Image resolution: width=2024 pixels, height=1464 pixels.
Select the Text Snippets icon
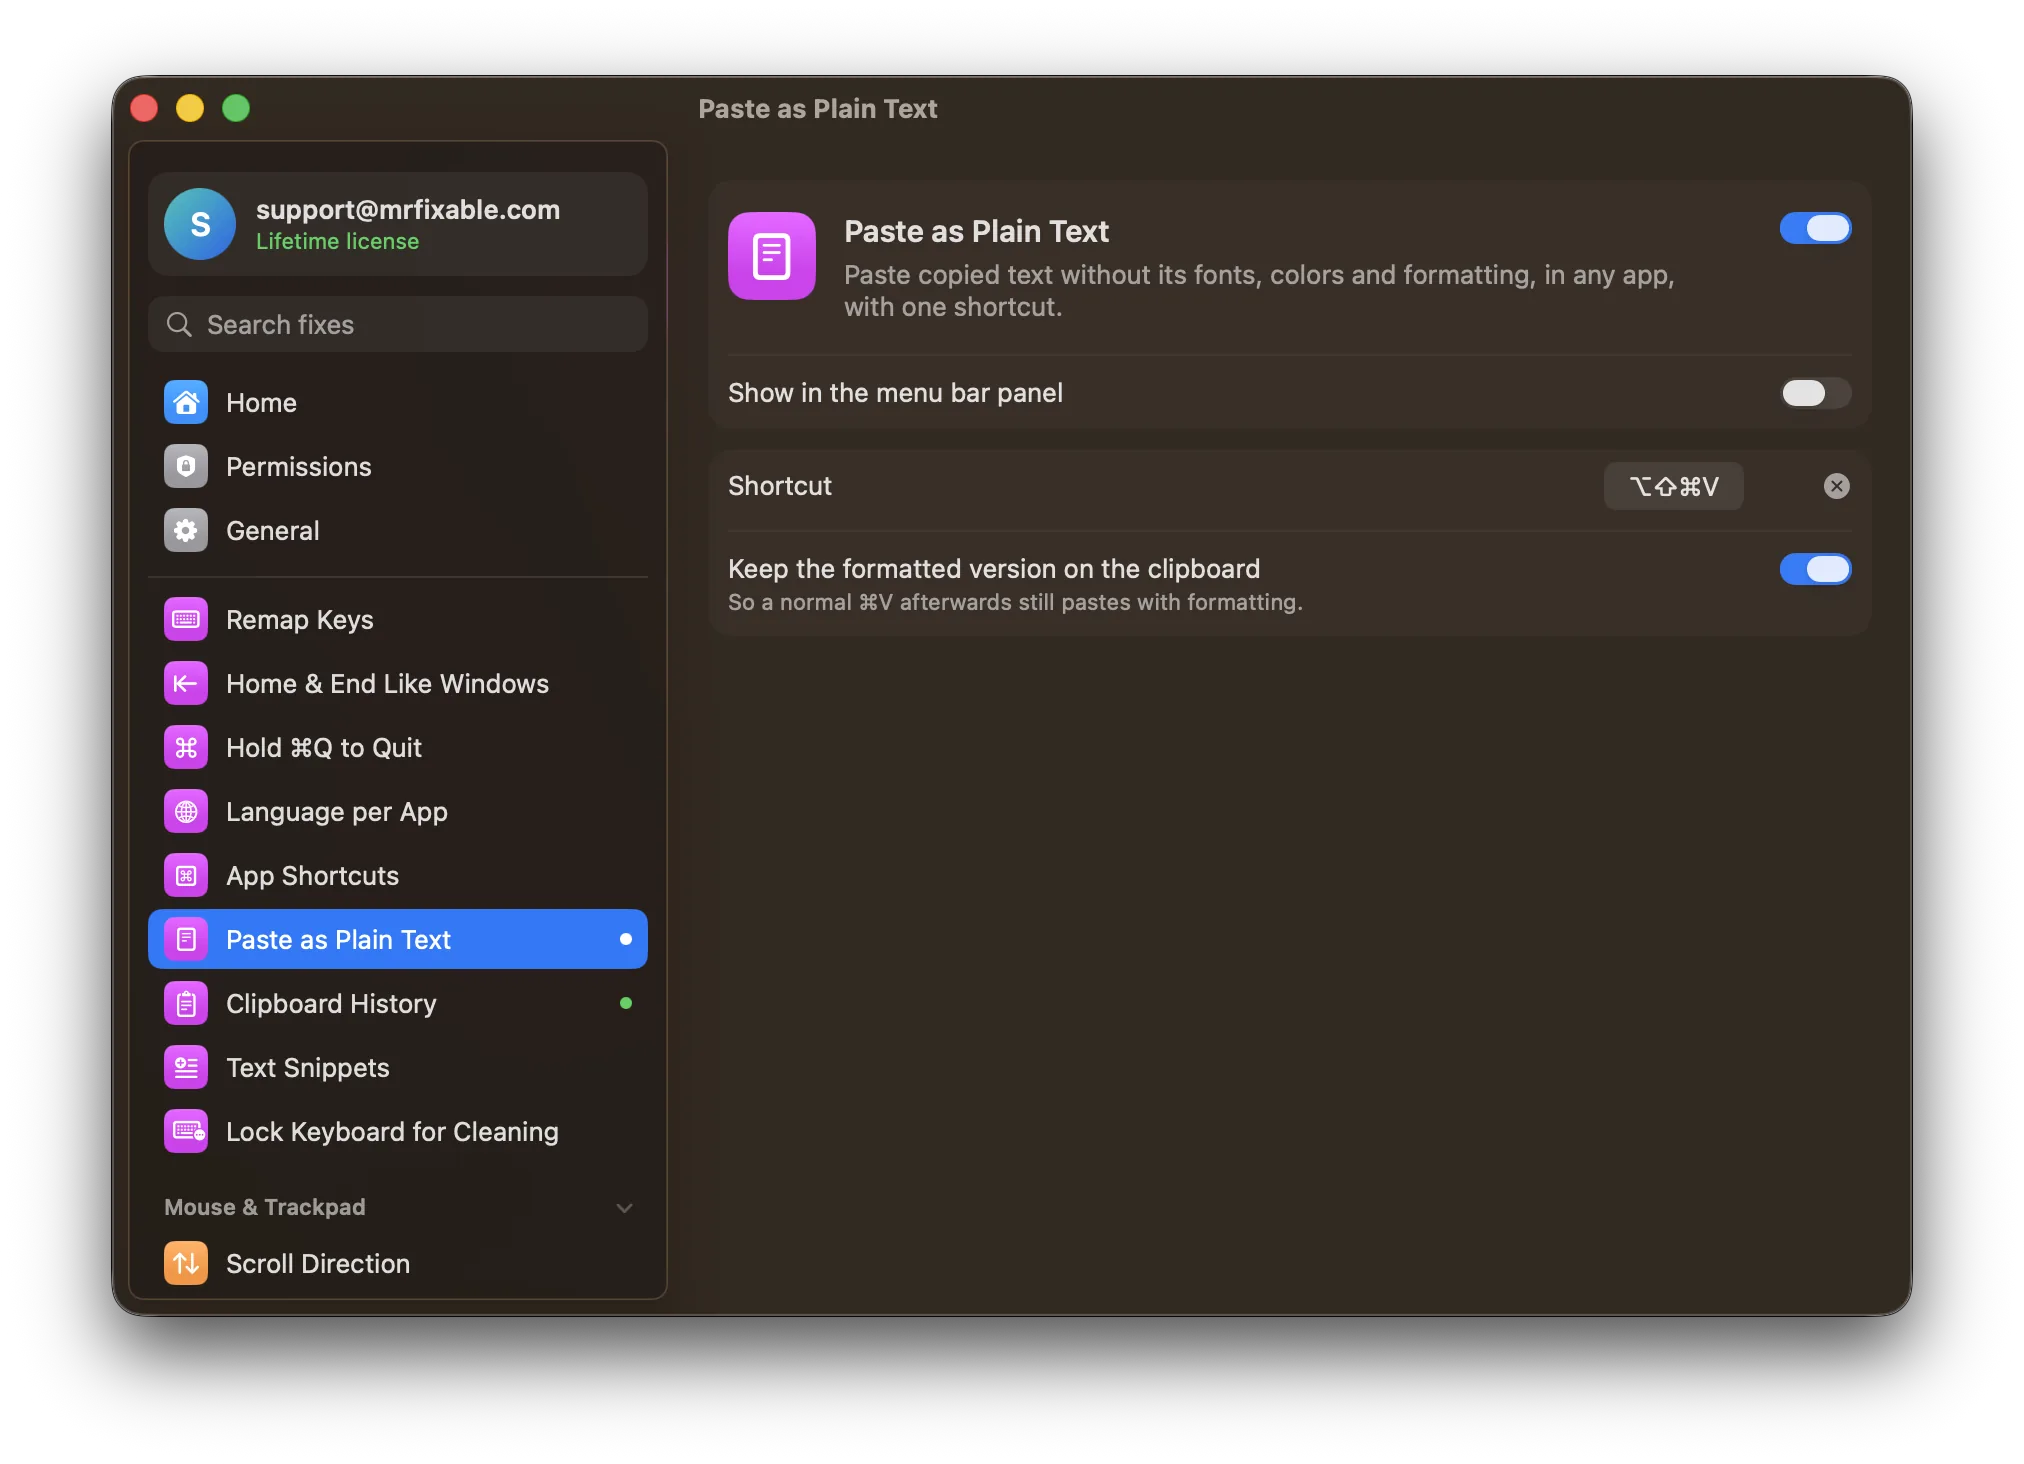coord(186,1068)
